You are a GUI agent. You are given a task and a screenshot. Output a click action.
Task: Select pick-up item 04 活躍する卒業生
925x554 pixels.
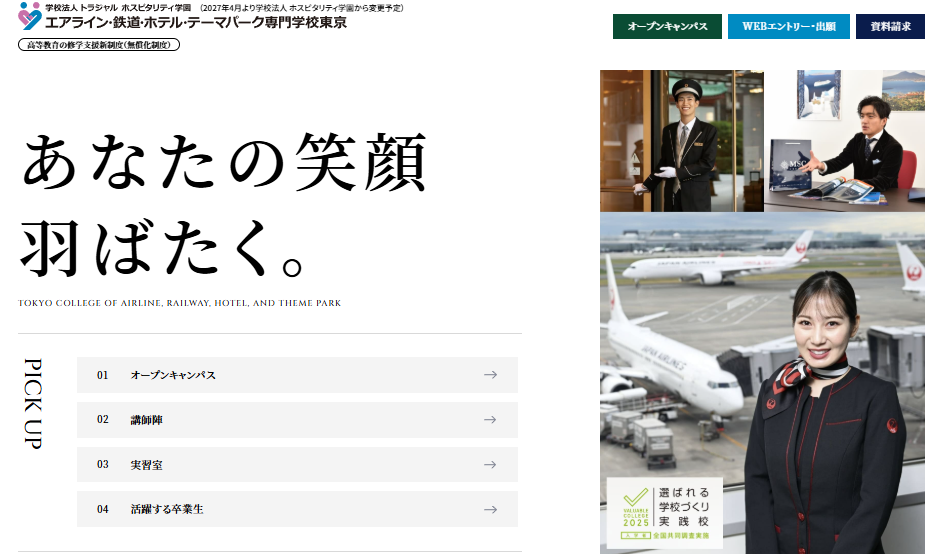point(297,509)
